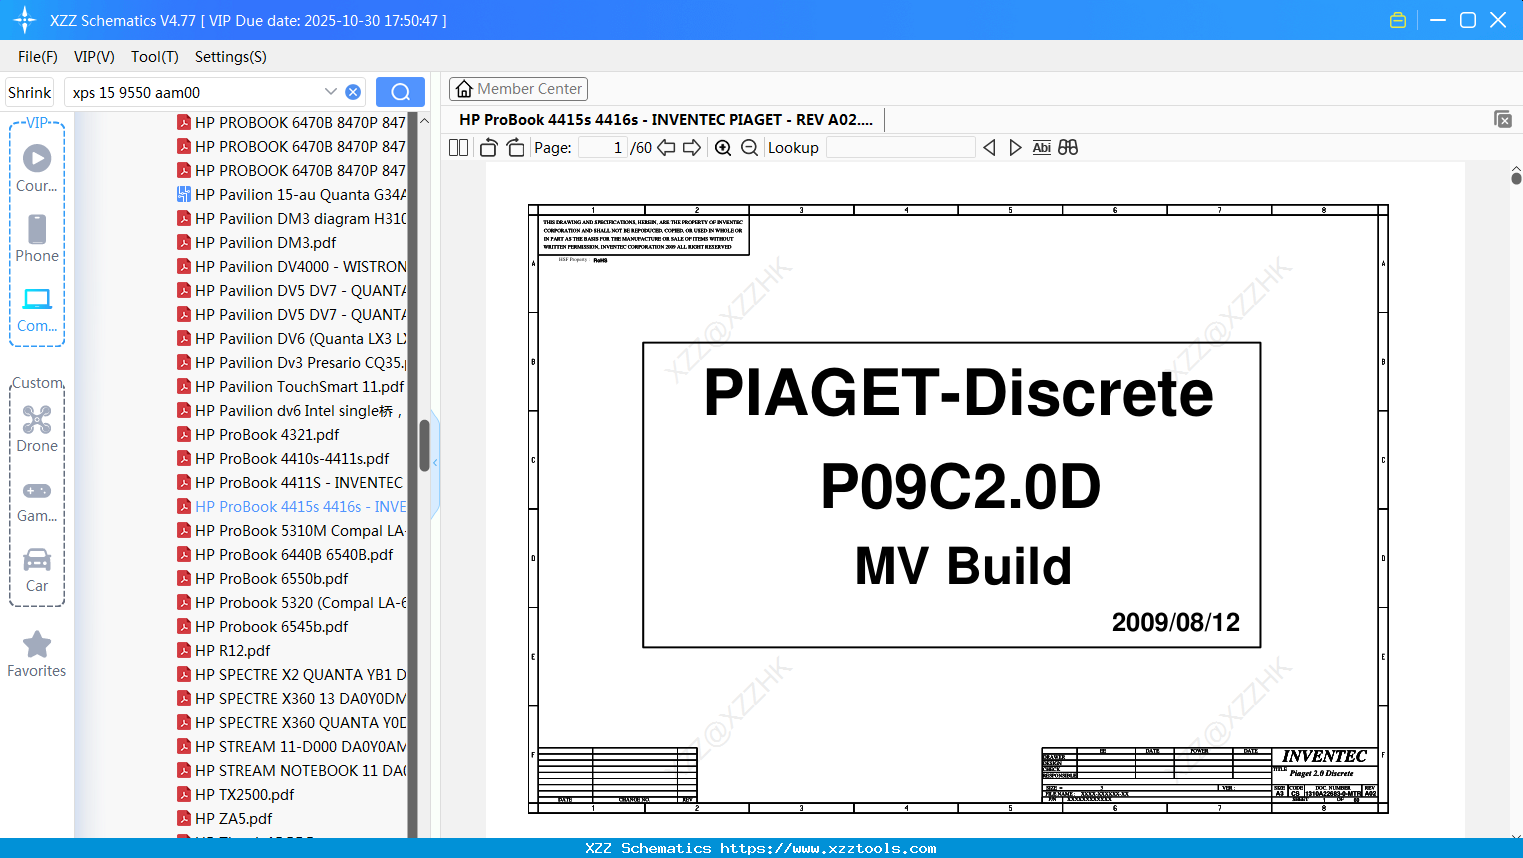Open HP ProBook 6440B 6540B.pdf
This screenshot has height=858, width=1523.
(286, 555)
